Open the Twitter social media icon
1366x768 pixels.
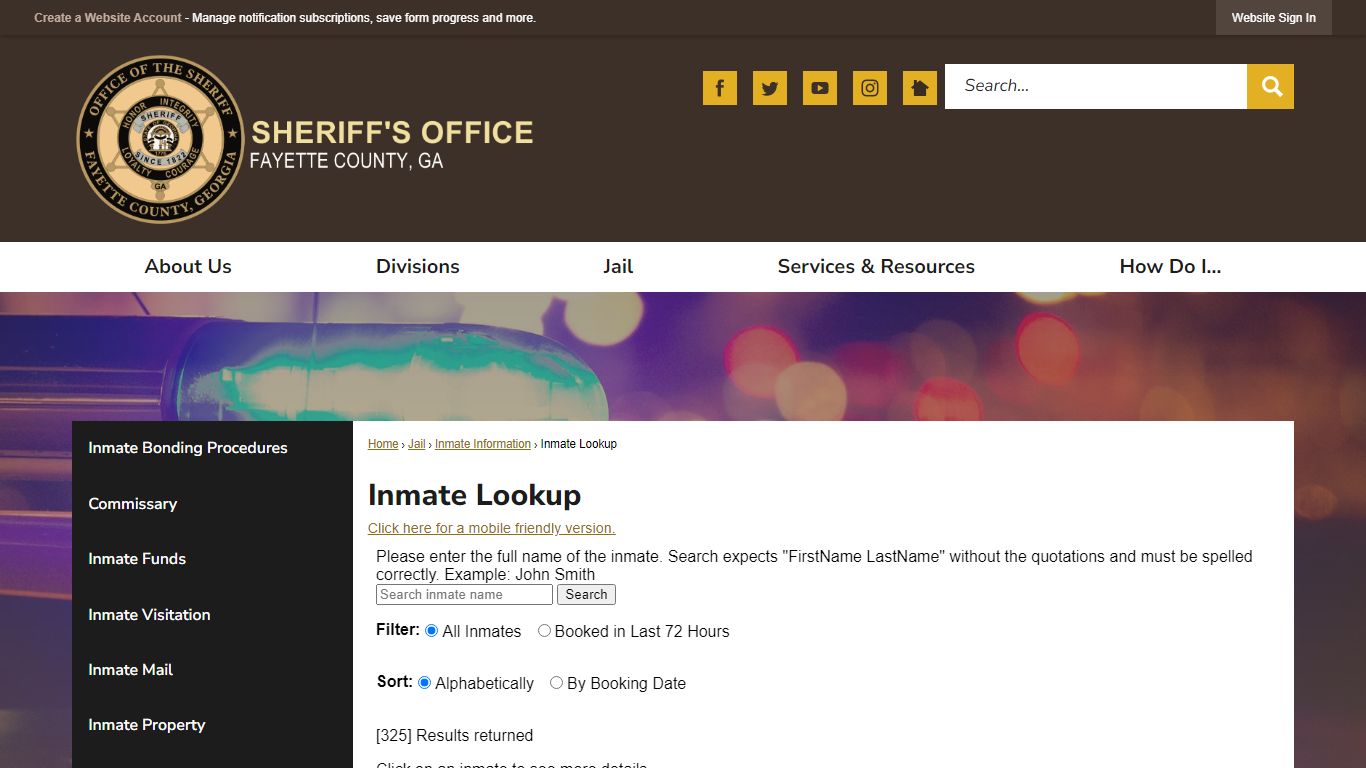click(x=769, y=88)
